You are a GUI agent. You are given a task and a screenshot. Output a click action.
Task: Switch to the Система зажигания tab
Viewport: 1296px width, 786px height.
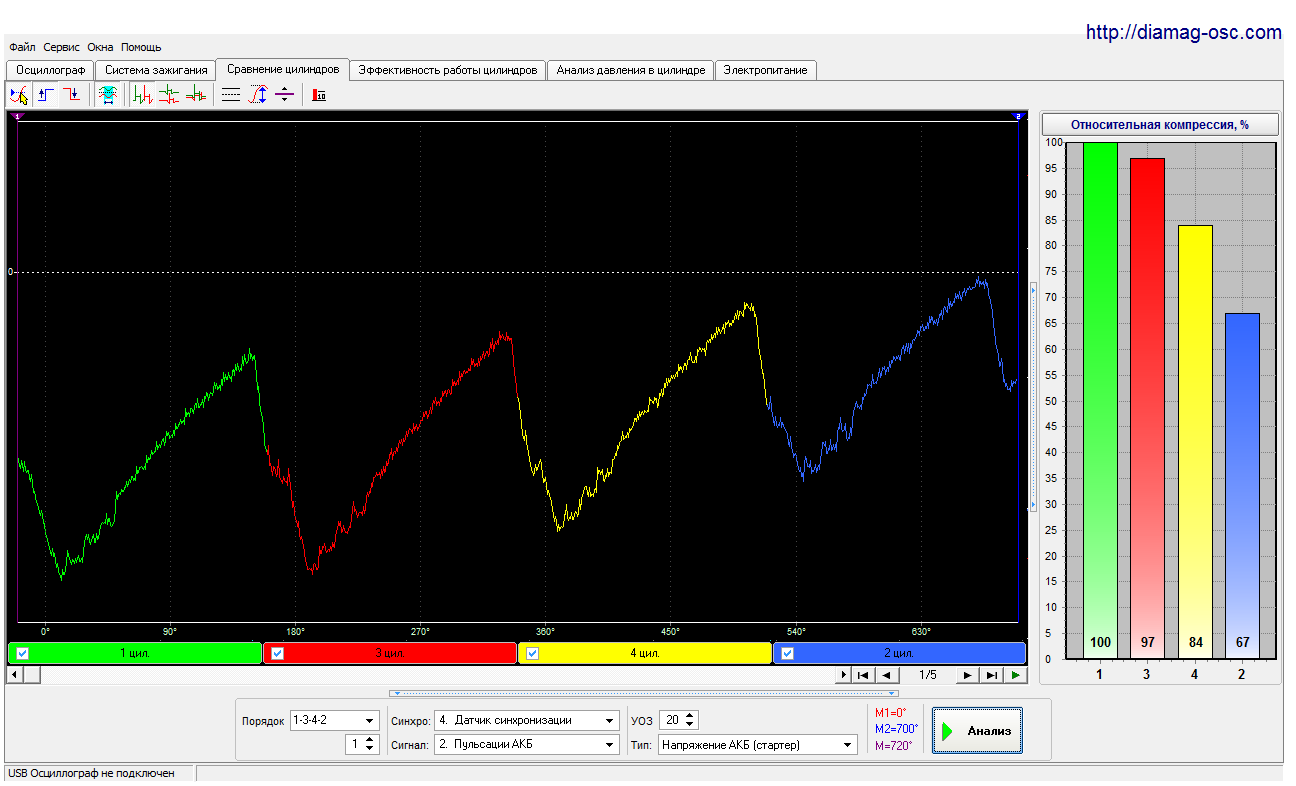156,70
